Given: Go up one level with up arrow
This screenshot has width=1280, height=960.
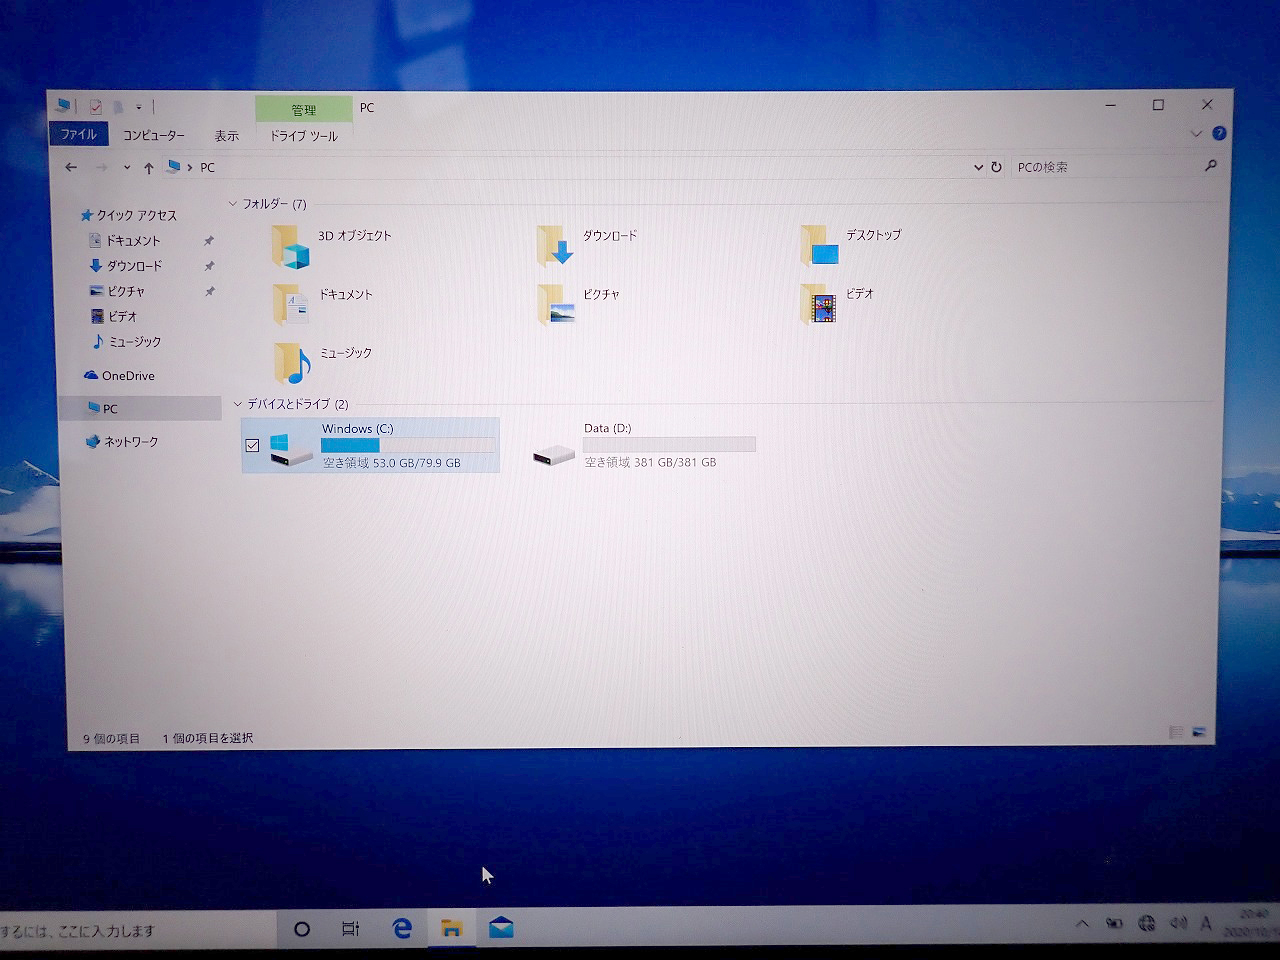Looking at the screenshot, I should point(149,168).
